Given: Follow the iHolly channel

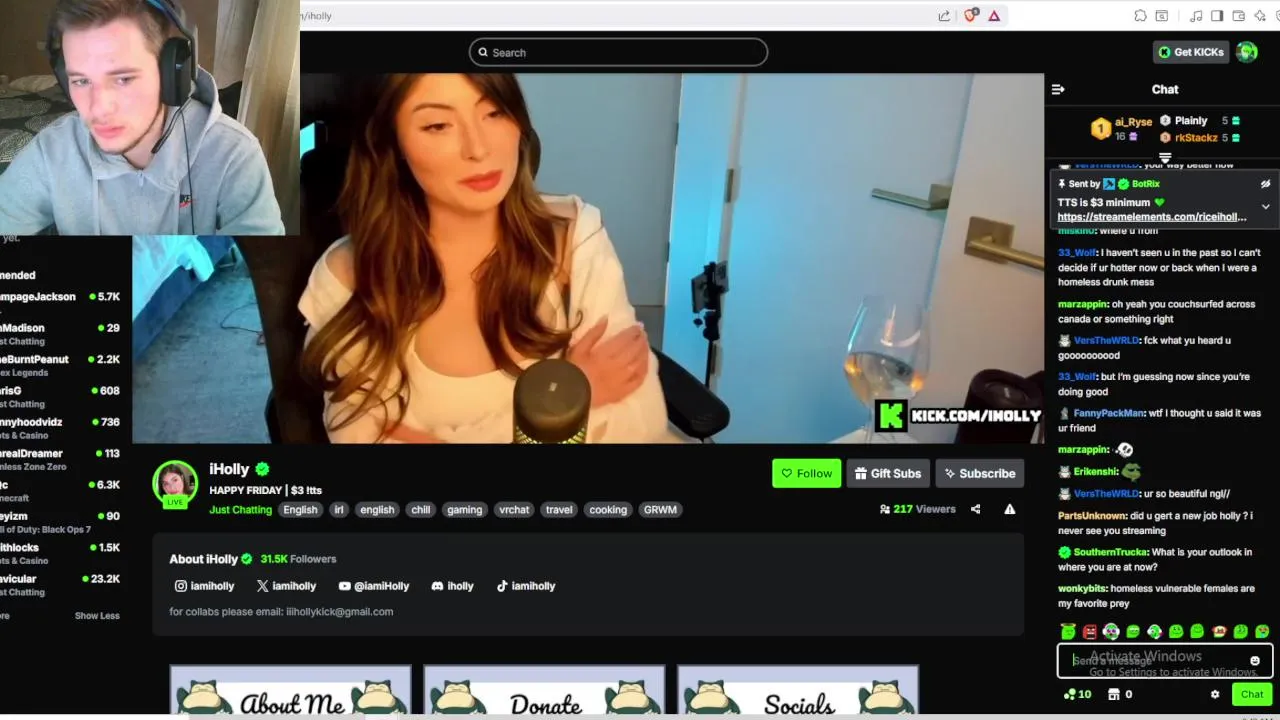Looking at the screenshot, I should pos(806,474).
